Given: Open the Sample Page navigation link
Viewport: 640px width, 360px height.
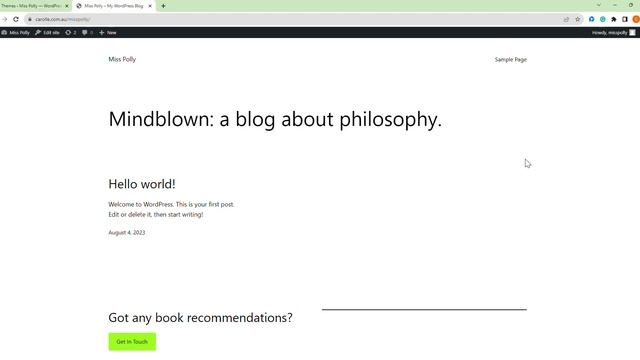Looking at the screenshot, I should 511,60.
